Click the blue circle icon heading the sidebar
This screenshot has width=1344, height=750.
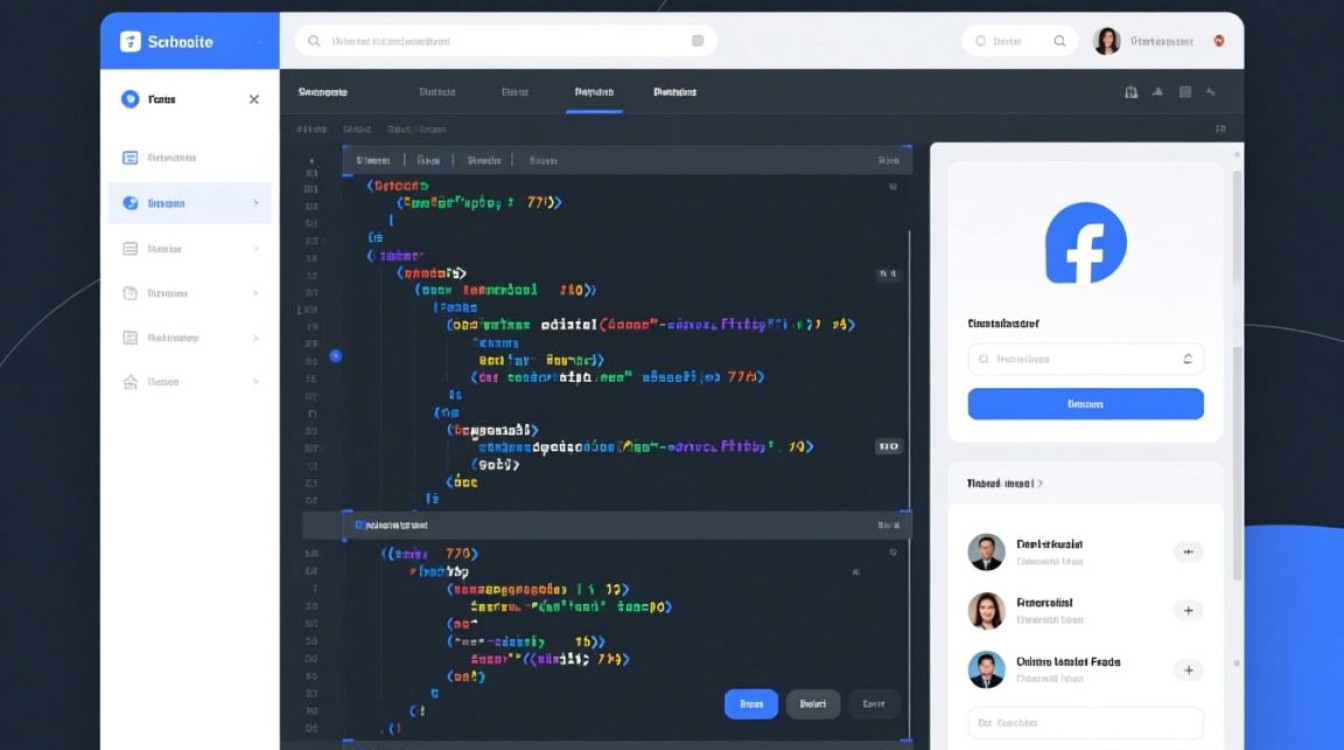click(x=130, y=99)
